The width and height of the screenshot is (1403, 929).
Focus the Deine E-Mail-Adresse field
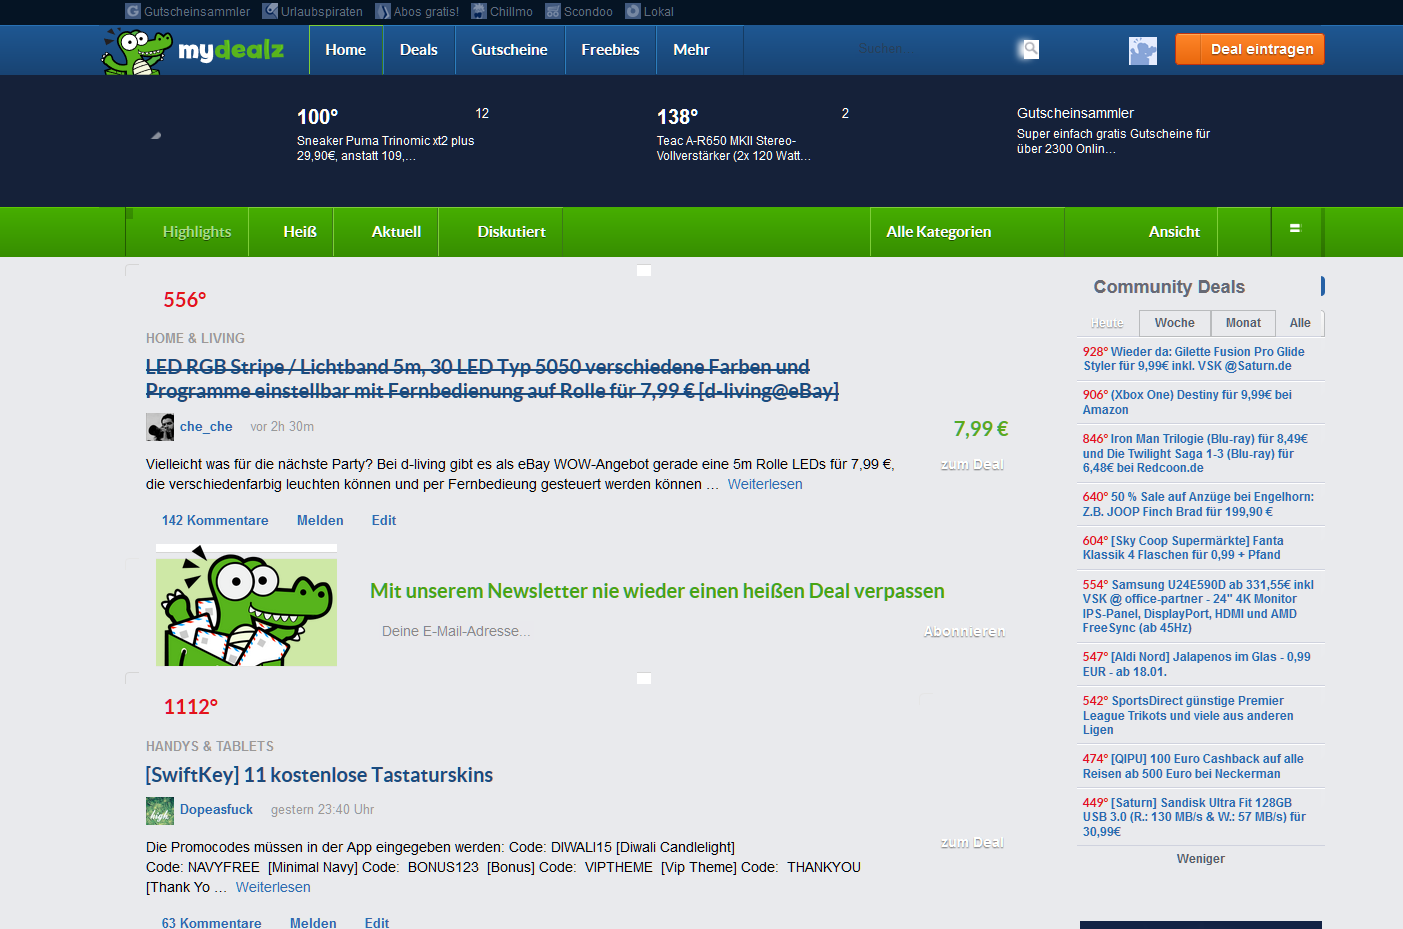(x=640, y=632)
